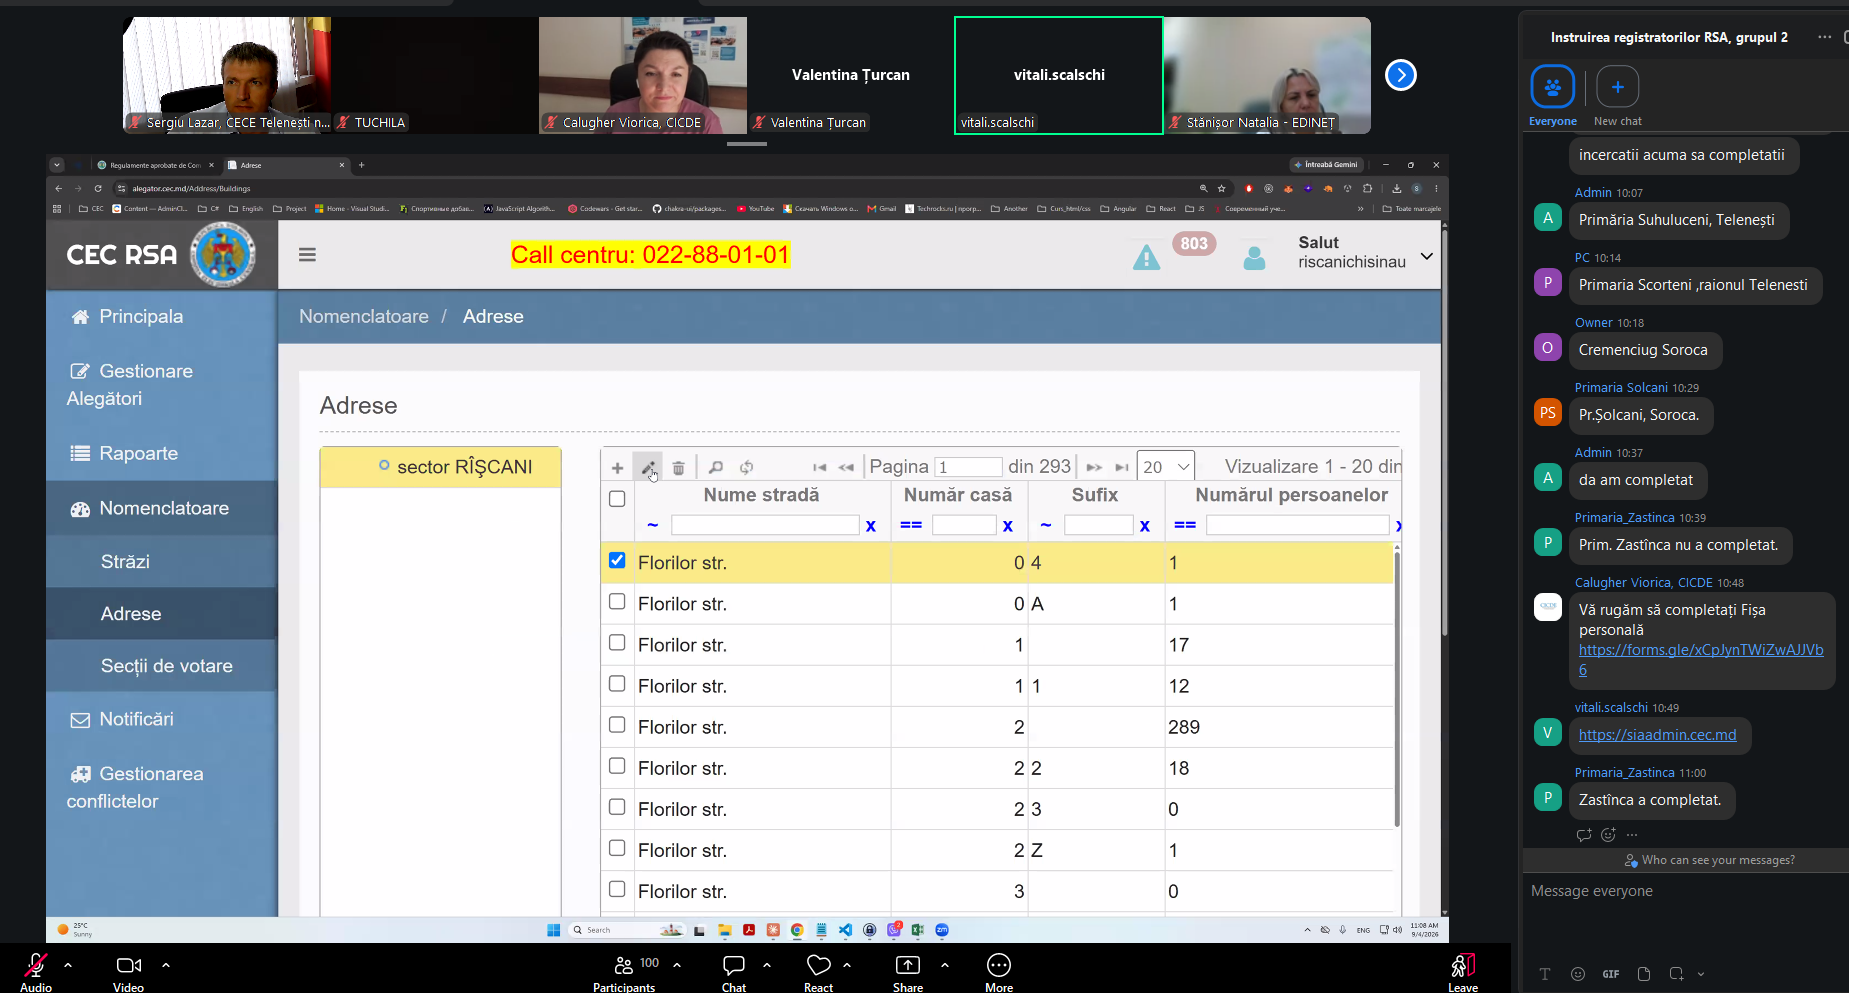Screen dimensions: 1849x993
Task: Open the warning alerts triangle icon
Action: click(1146, 257)
